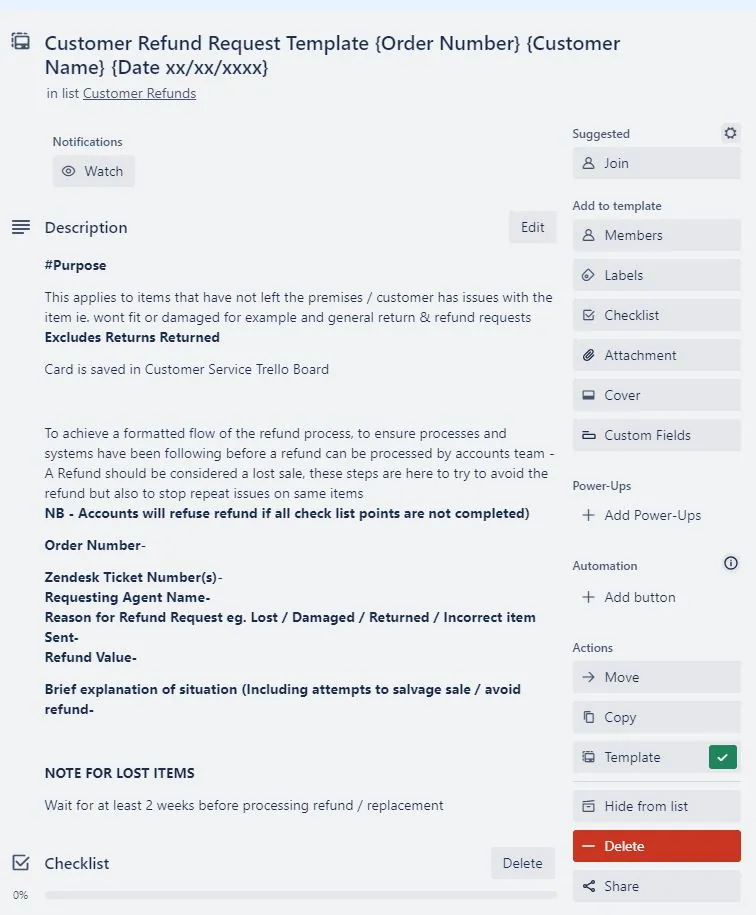Image resolution: width=756 pixels, height=915 pixels.
Task: Open the Attachment option
Action: [x=656, y=355]
